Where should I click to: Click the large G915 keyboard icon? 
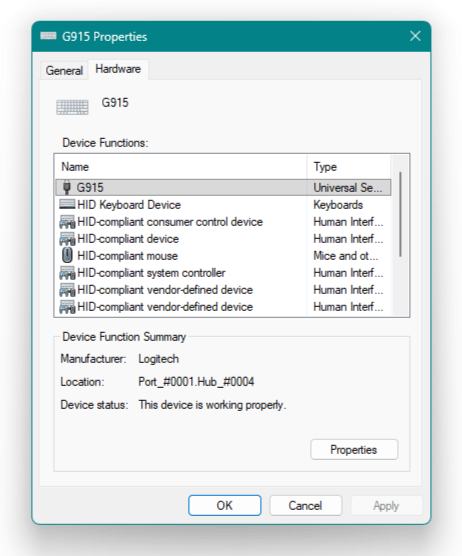[72, 107]
